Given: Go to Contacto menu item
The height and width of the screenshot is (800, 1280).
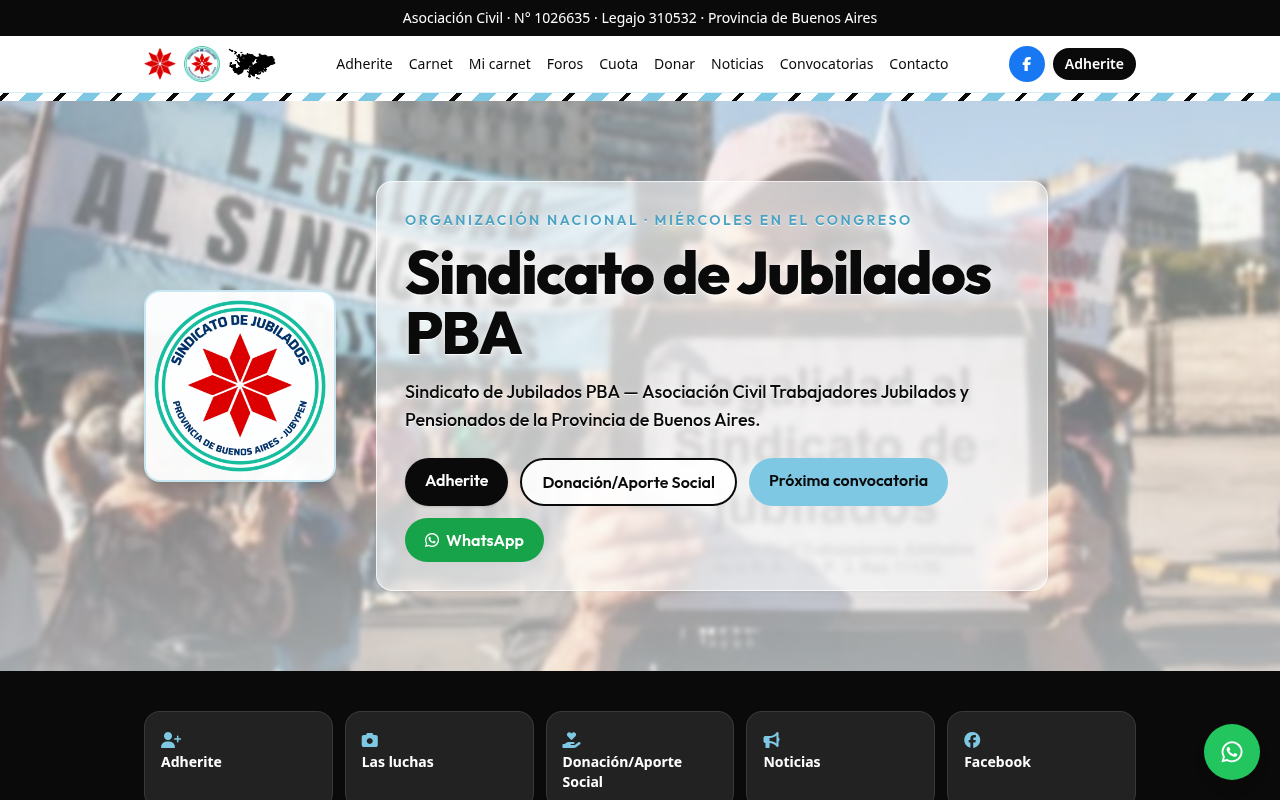Looking at the screenshot, I should click(919, 64).
